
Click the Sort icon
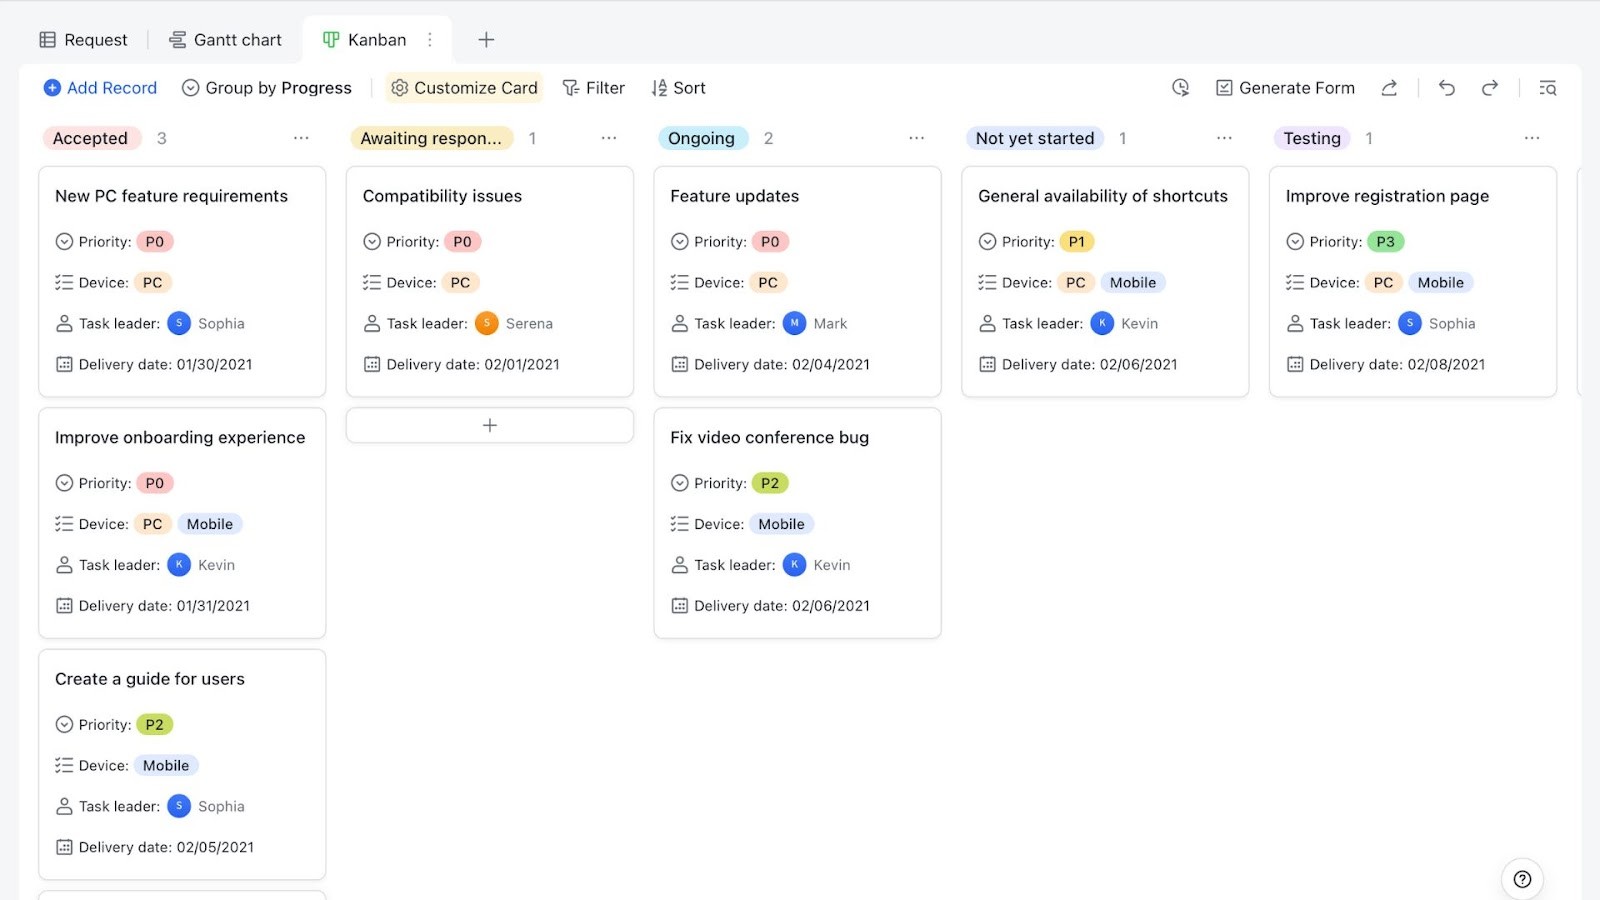tap(658, 88)
